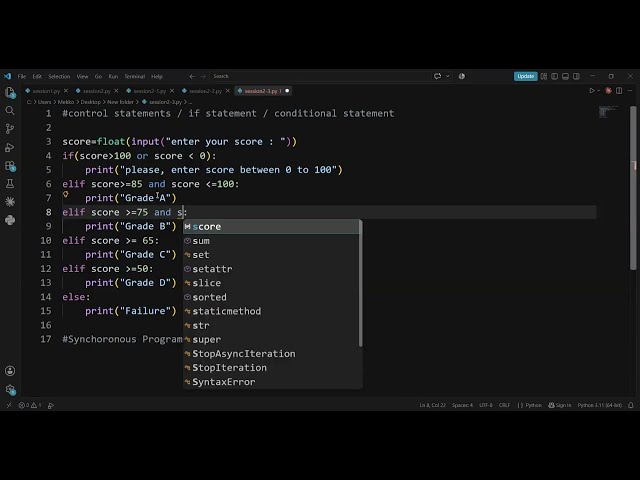Viewport: 640px width, 480px height.
Task: Open the Selection menu
Action: (x=59, y=76)
